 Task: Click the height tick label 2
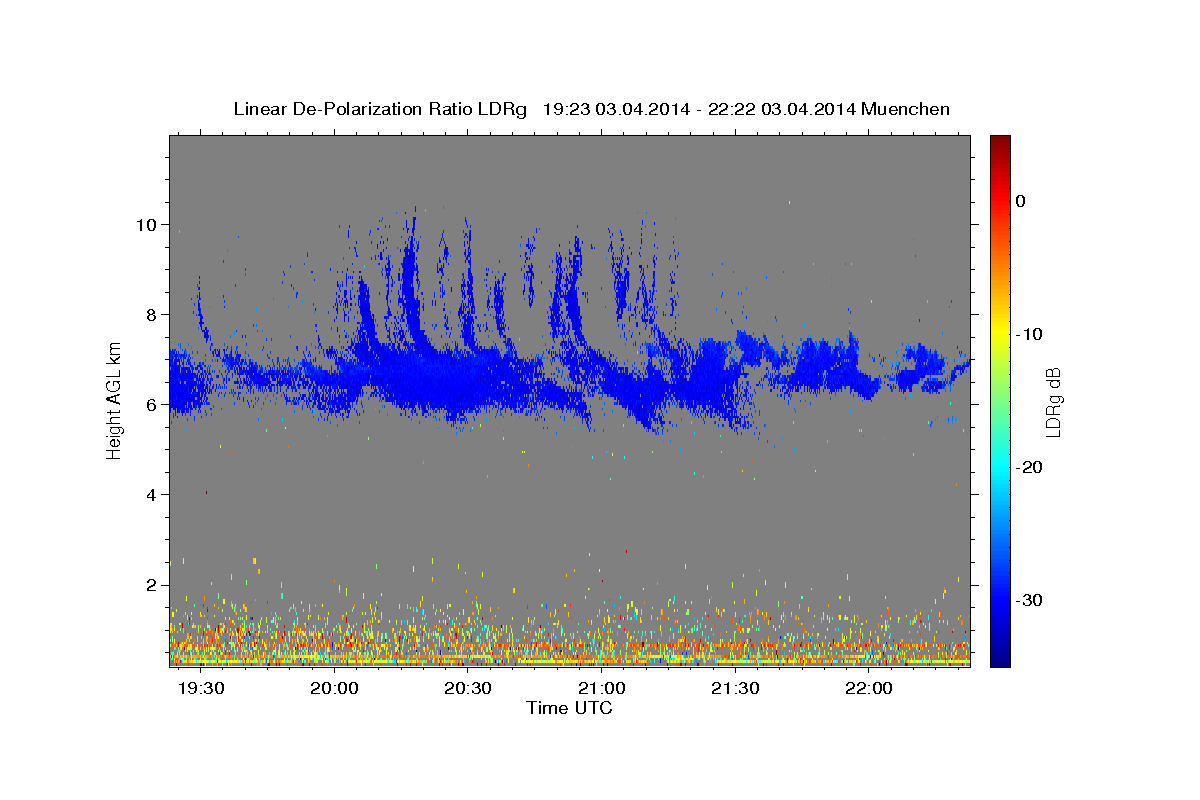(153, 584)
